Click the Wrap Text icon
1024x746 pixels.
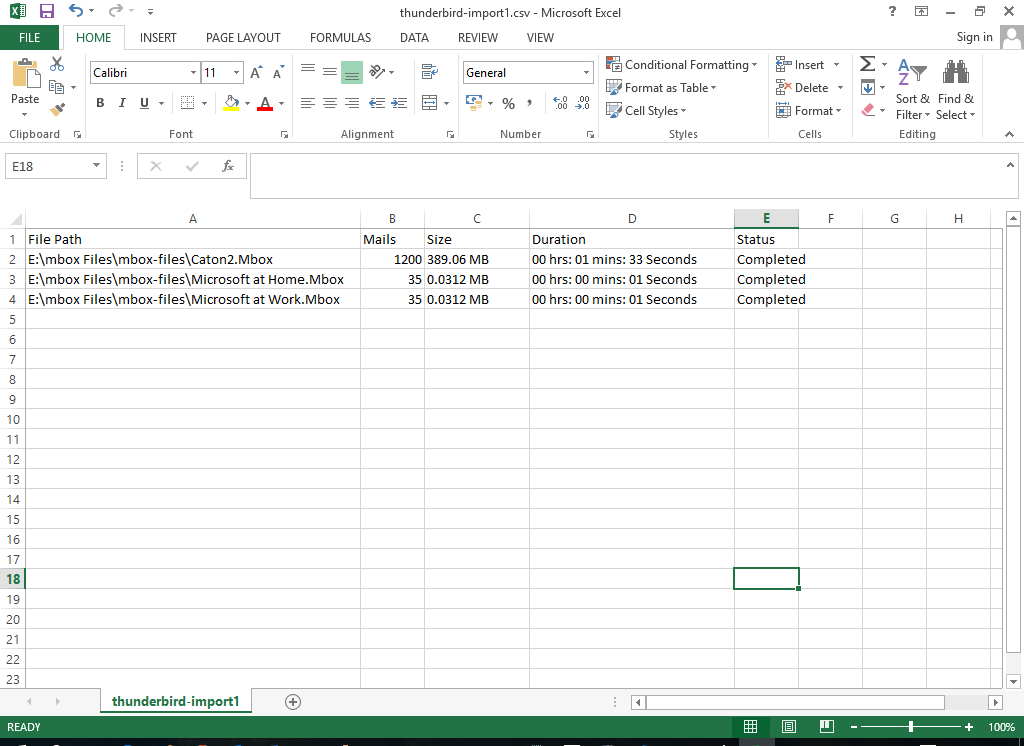430,71
